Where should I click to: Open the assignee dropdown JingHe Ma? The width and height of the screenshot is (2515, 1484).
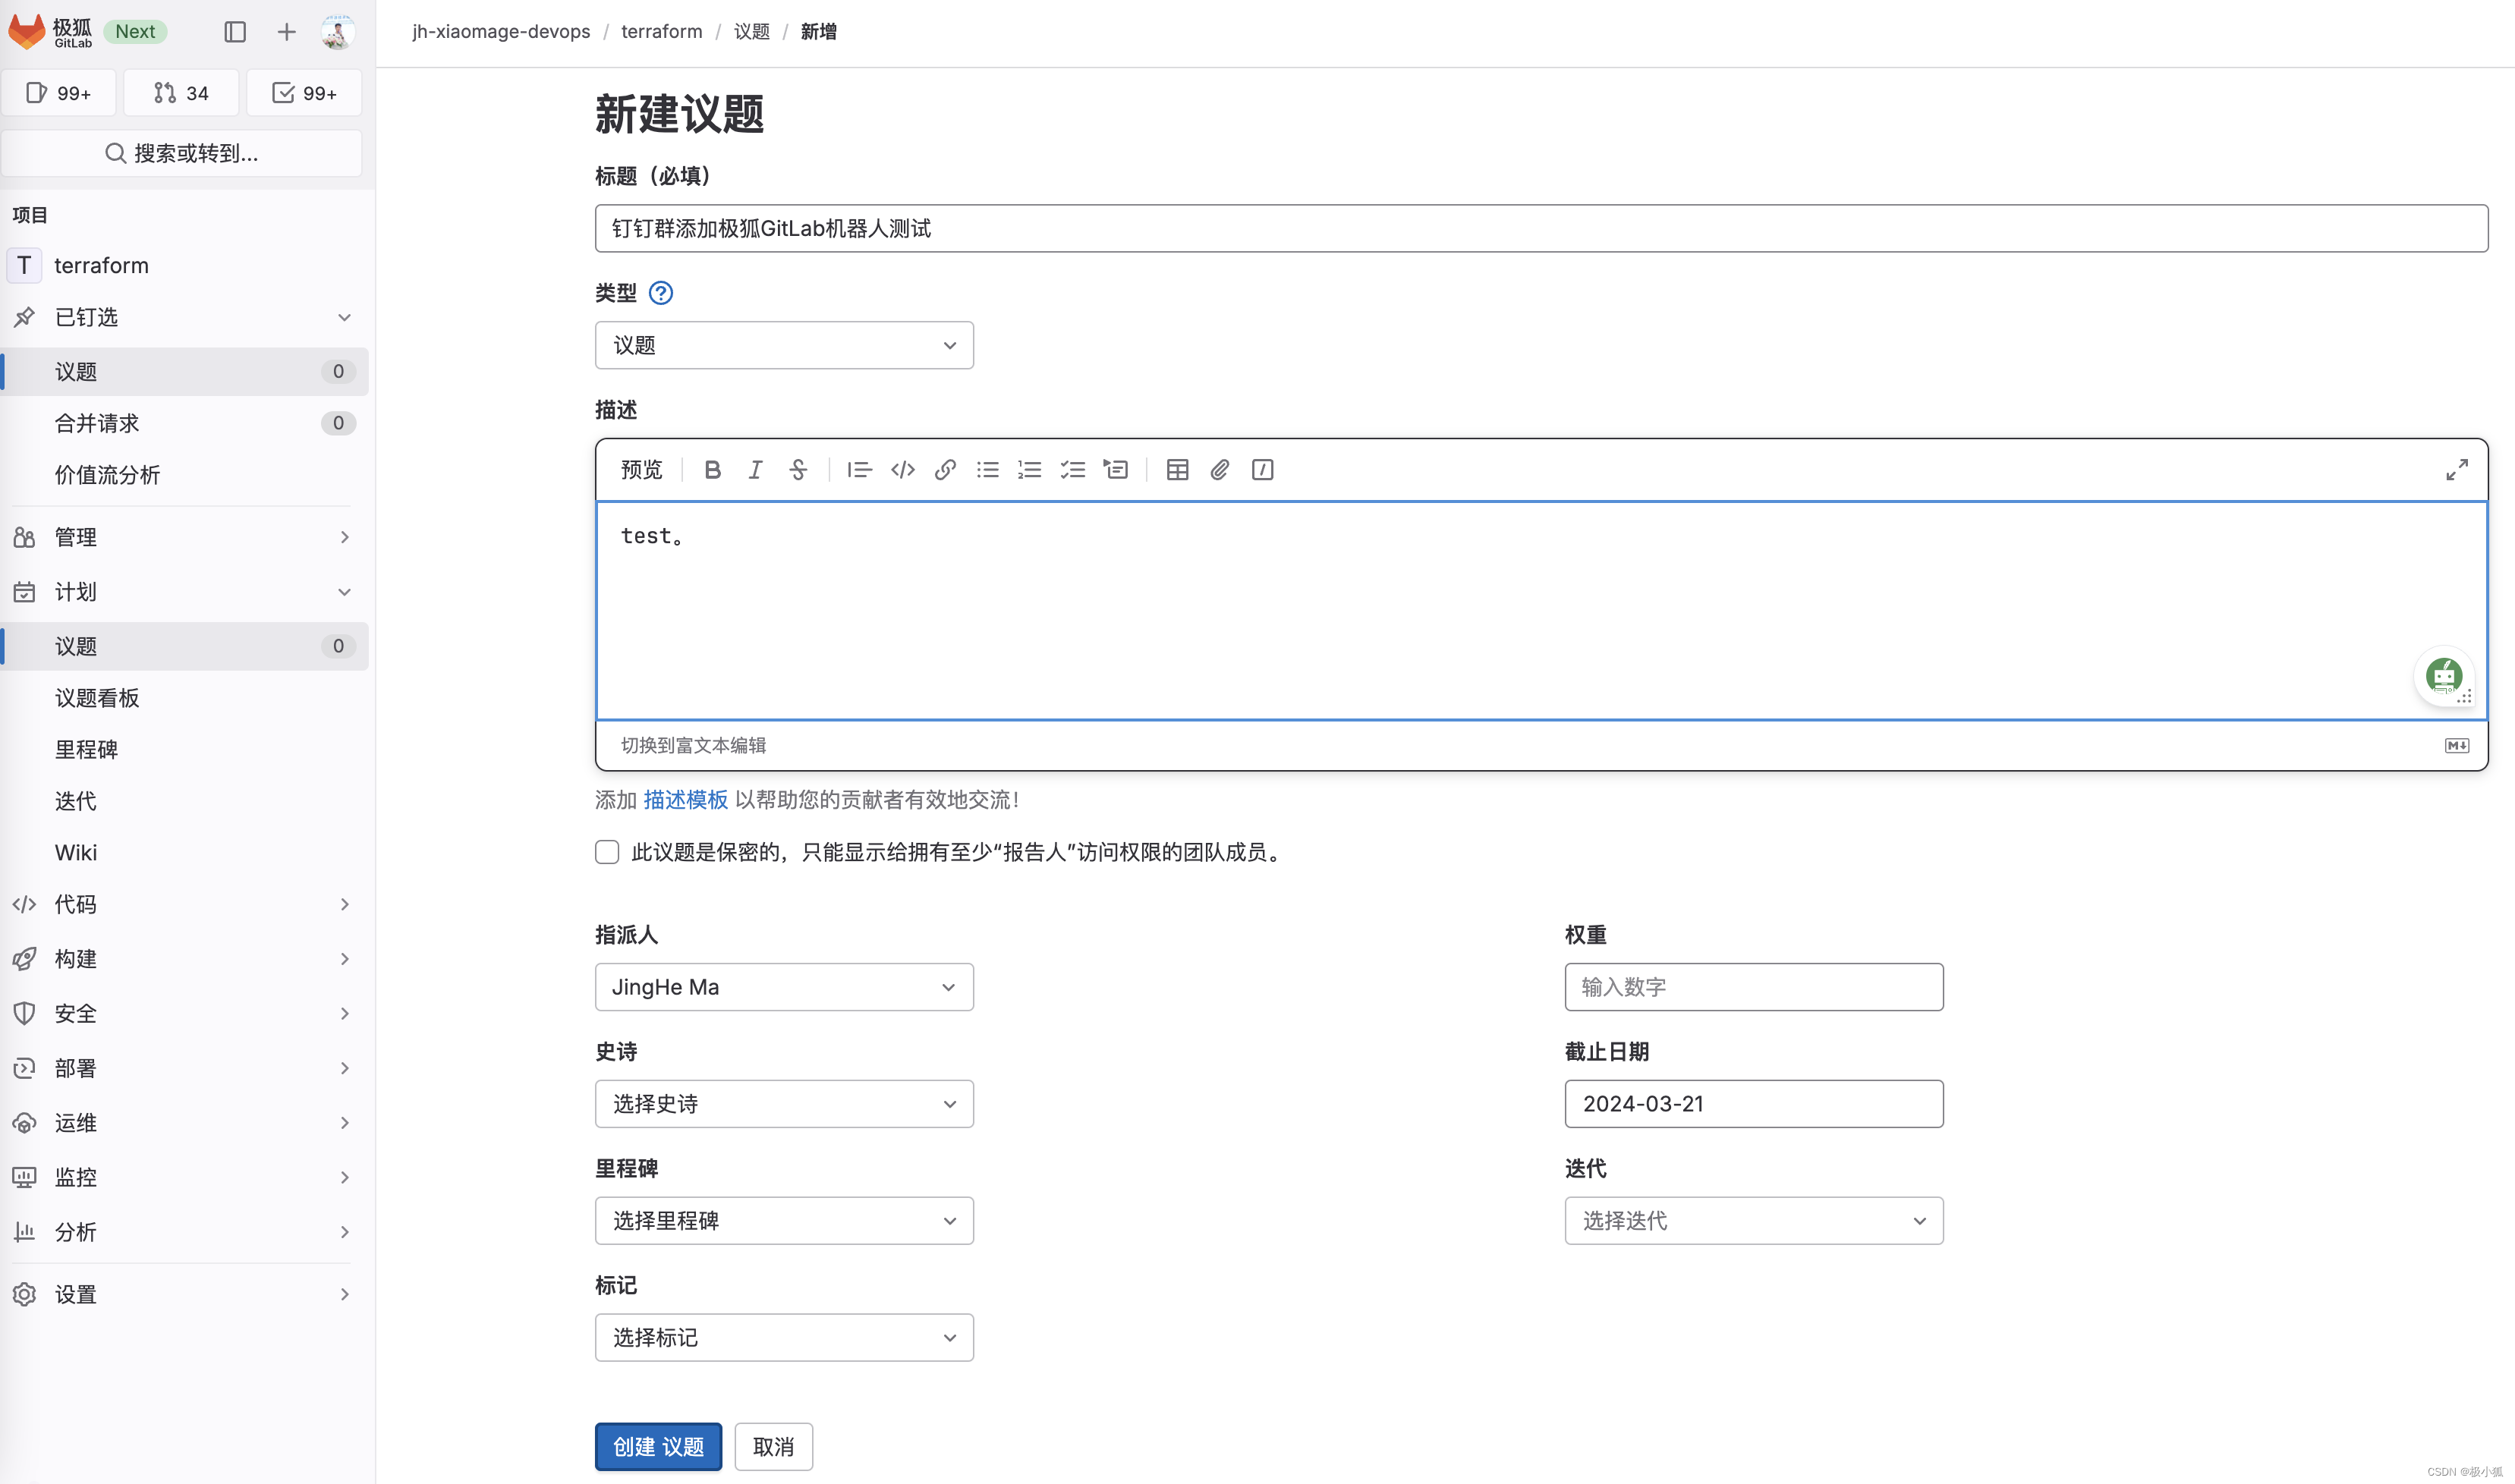coord(784,987)
